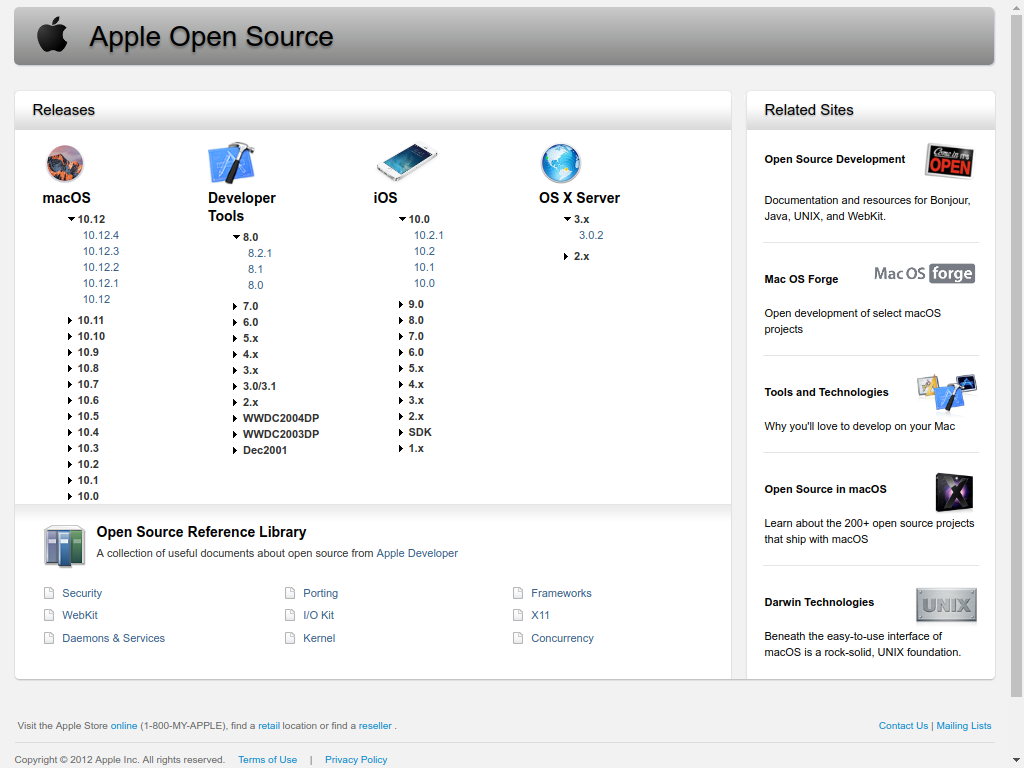Expand the macOS 10.0 releases
The width and height of the screenshot is (1024, 768).
(x=70, y=496)
